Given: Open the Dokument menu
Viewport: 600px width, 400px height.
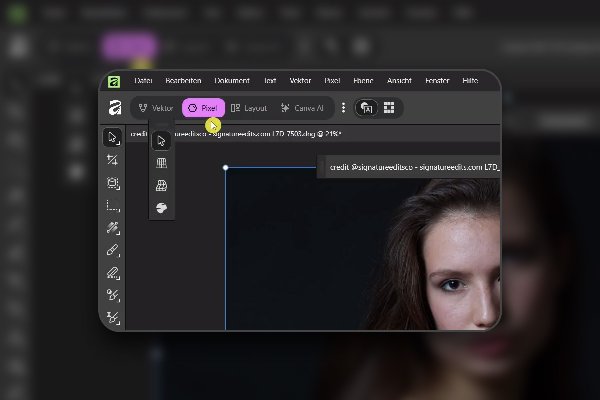Looking at the screenshot, I should coord(232,80).
